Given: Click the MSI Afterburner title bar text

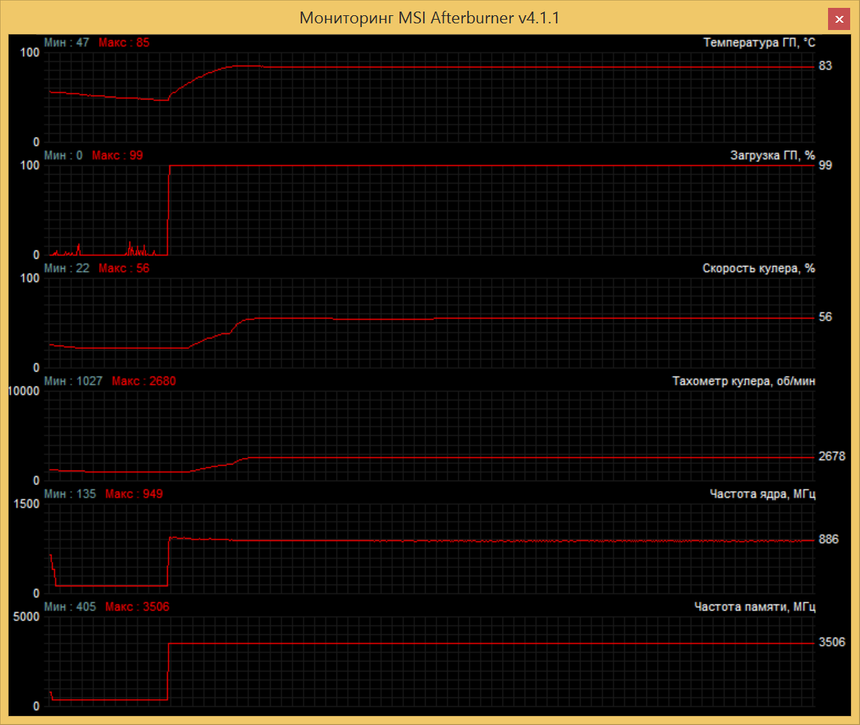Looking at the screenshot, I should [x=428, y=18].
